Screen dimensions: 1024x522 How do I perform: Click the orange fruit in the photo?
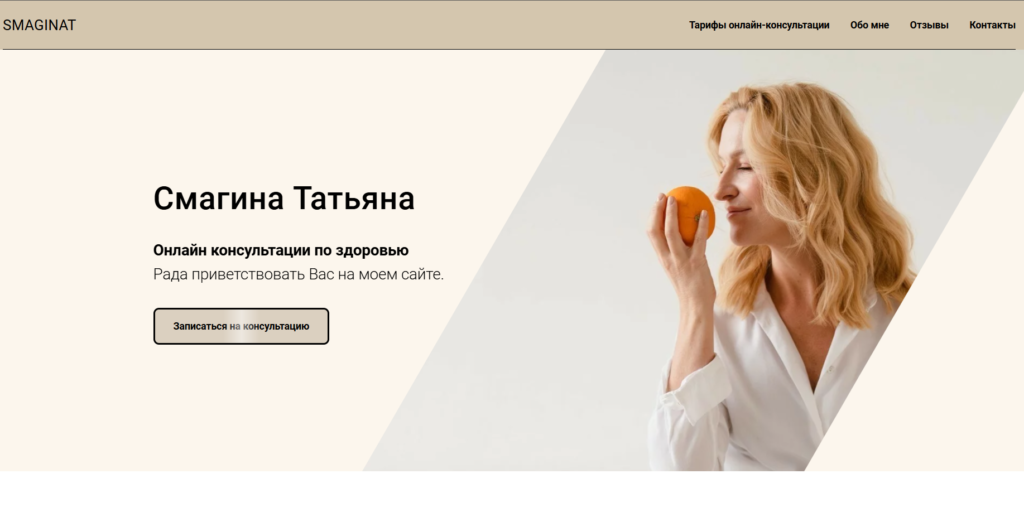(691, 214)
